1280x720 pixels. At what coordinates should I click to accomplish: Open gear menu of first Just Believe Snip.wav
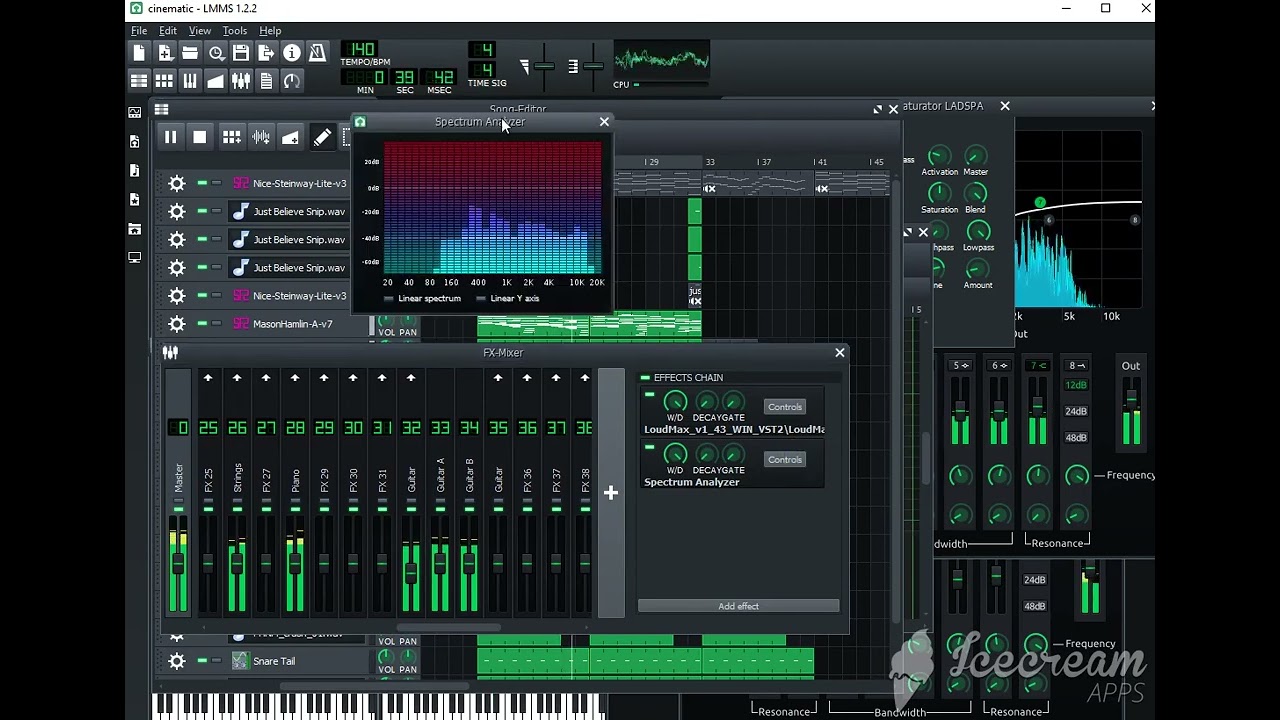[x=177, y=212]
